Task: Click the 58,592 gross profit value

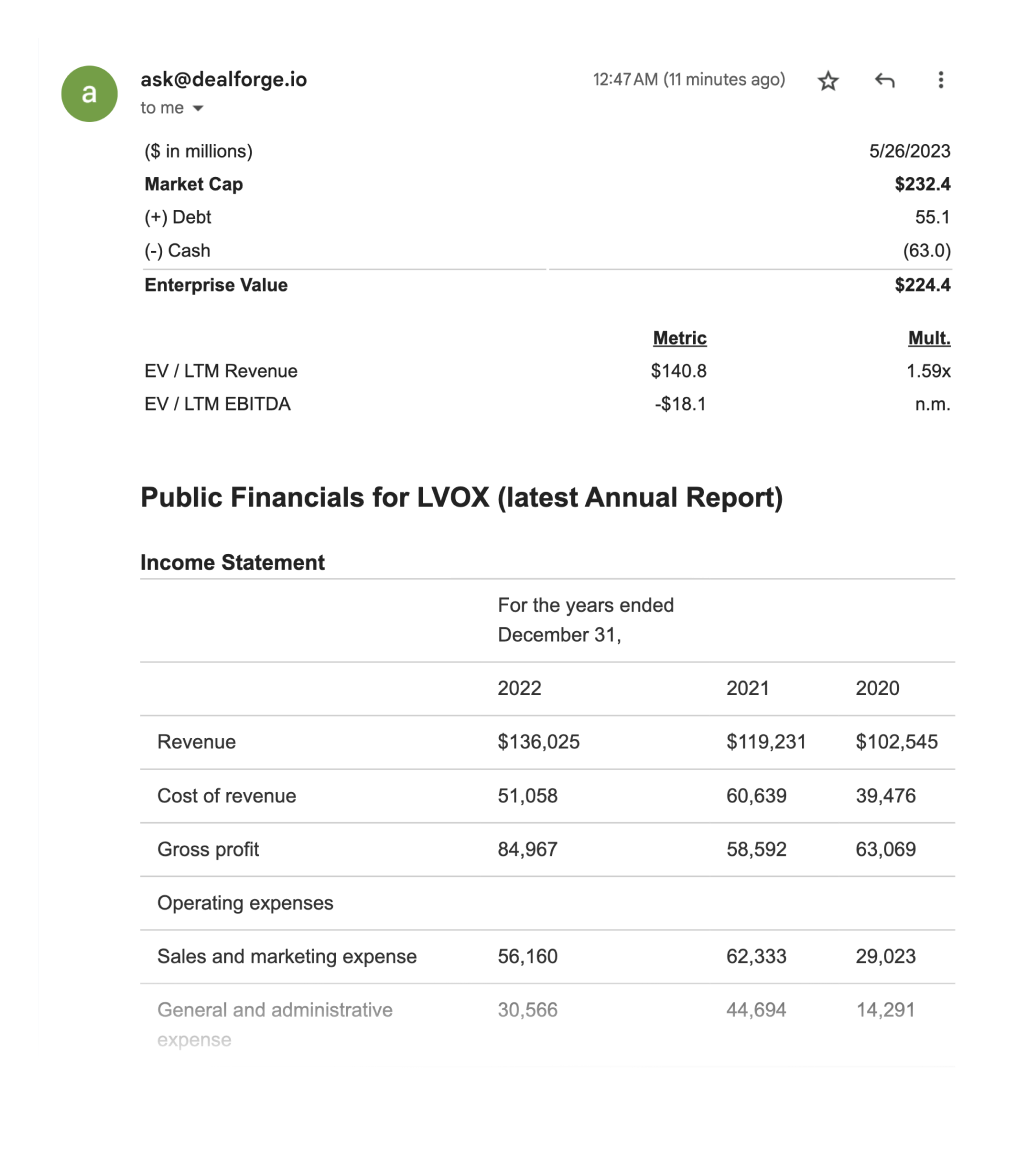Action: tap(756, 850)
